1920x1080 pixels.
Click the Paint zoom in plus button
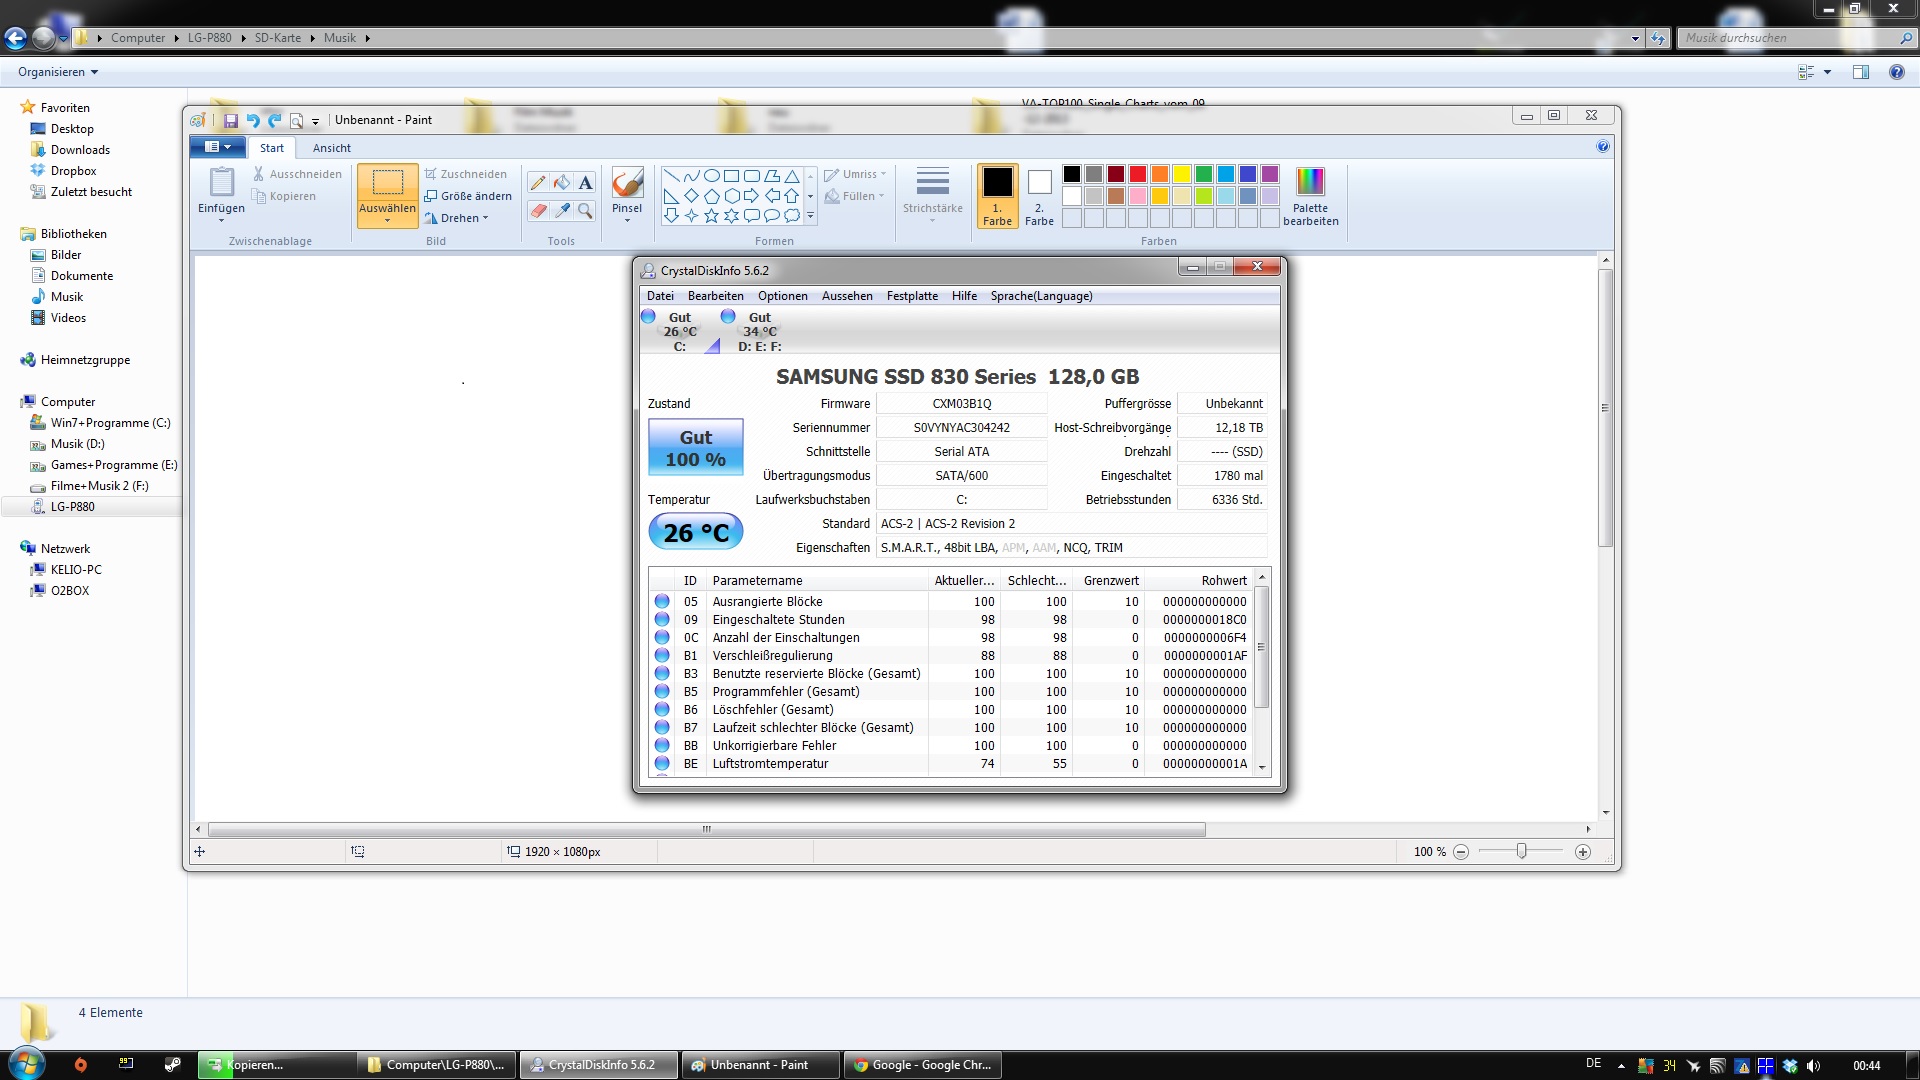point(1583,852)
